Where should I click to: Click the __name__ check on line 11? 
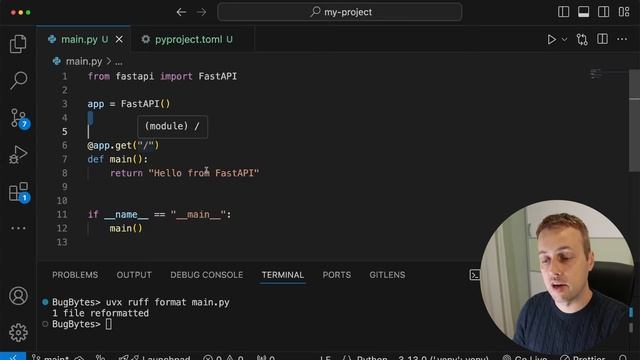tap(159, 215)
